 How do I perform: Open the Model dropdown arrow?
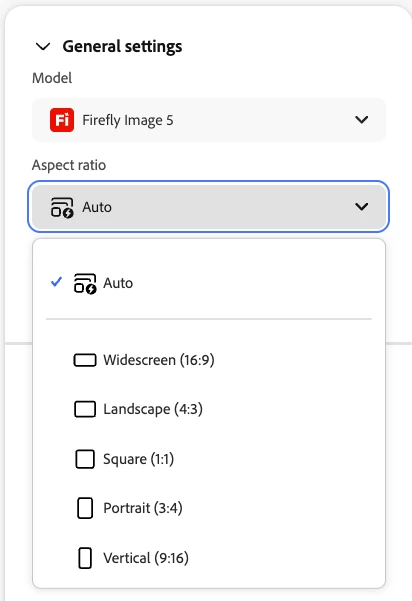[x=361, y=120]
